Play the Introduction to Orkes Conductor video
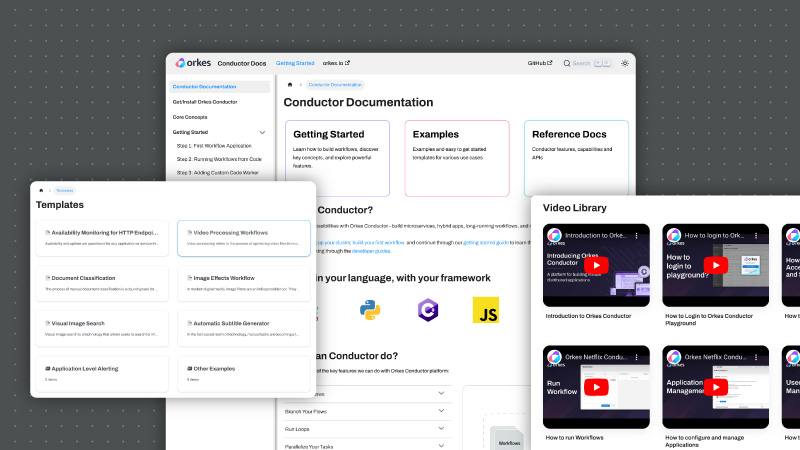The image size is (800, 450). (596, 265)
